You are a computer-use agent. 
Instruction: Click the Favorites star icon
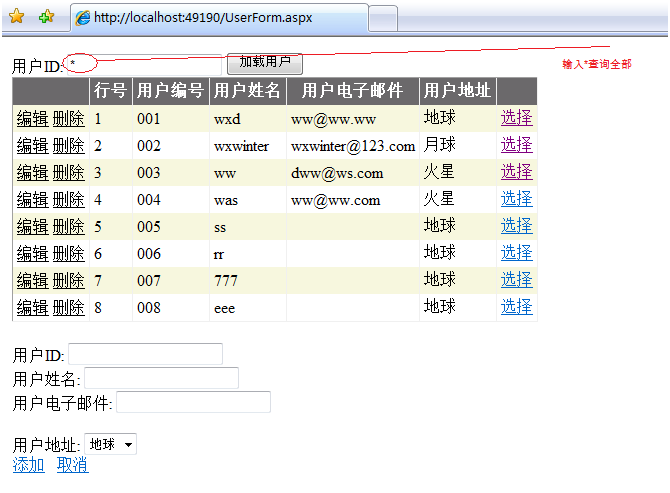pyautogui.click(x=17, y=17)
